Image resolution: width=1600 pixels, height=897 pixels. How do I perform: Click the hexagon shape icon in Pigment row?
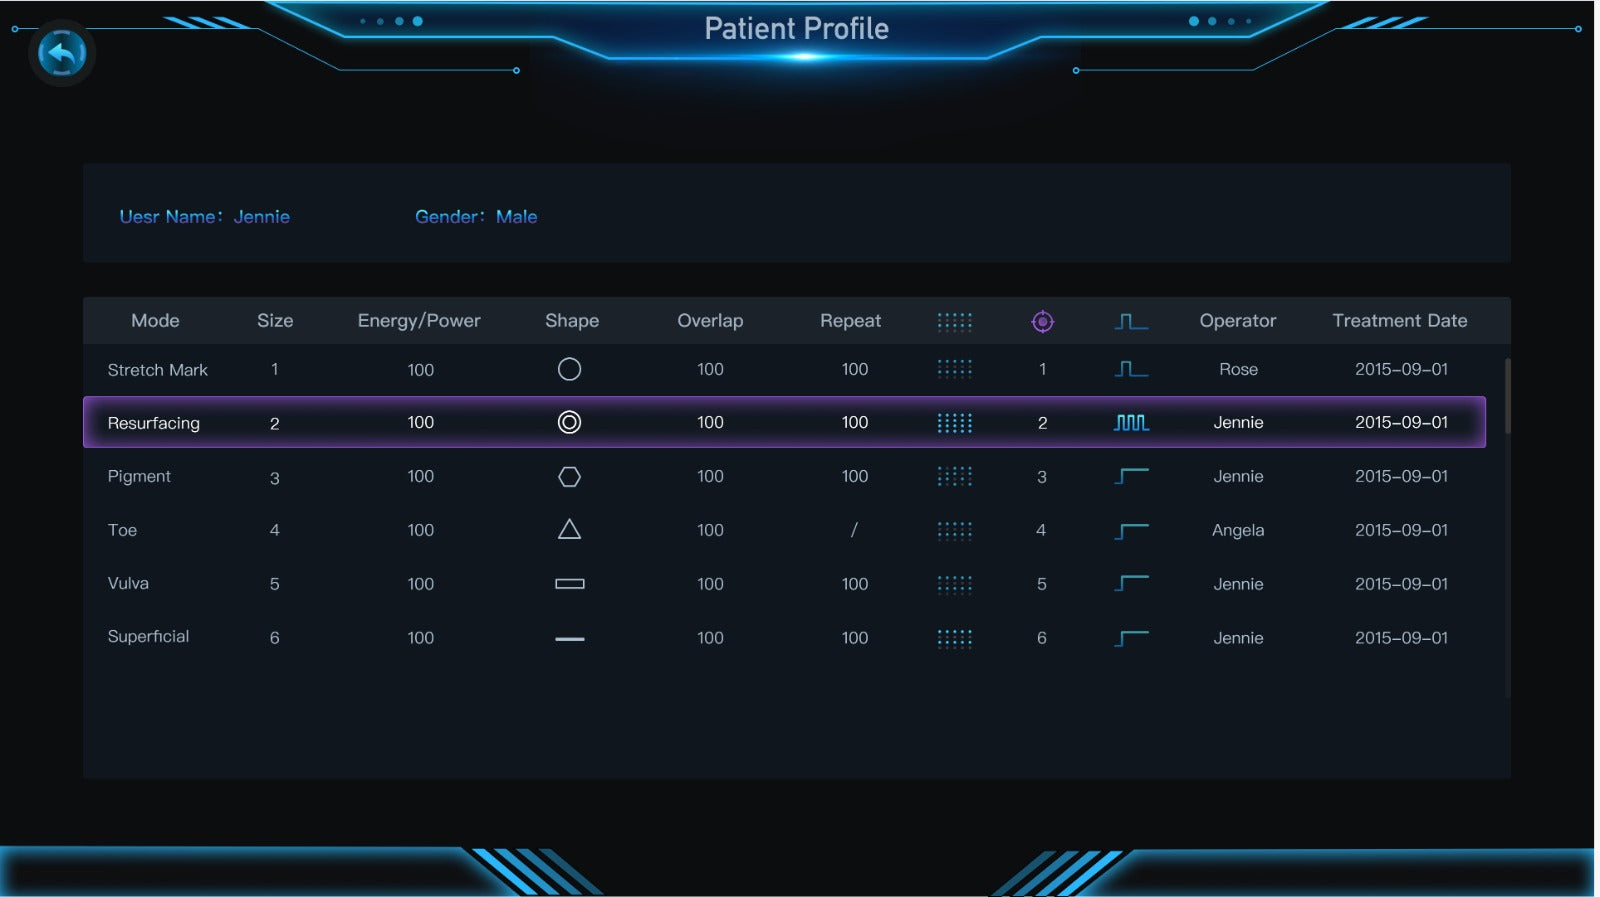point(569,477)
